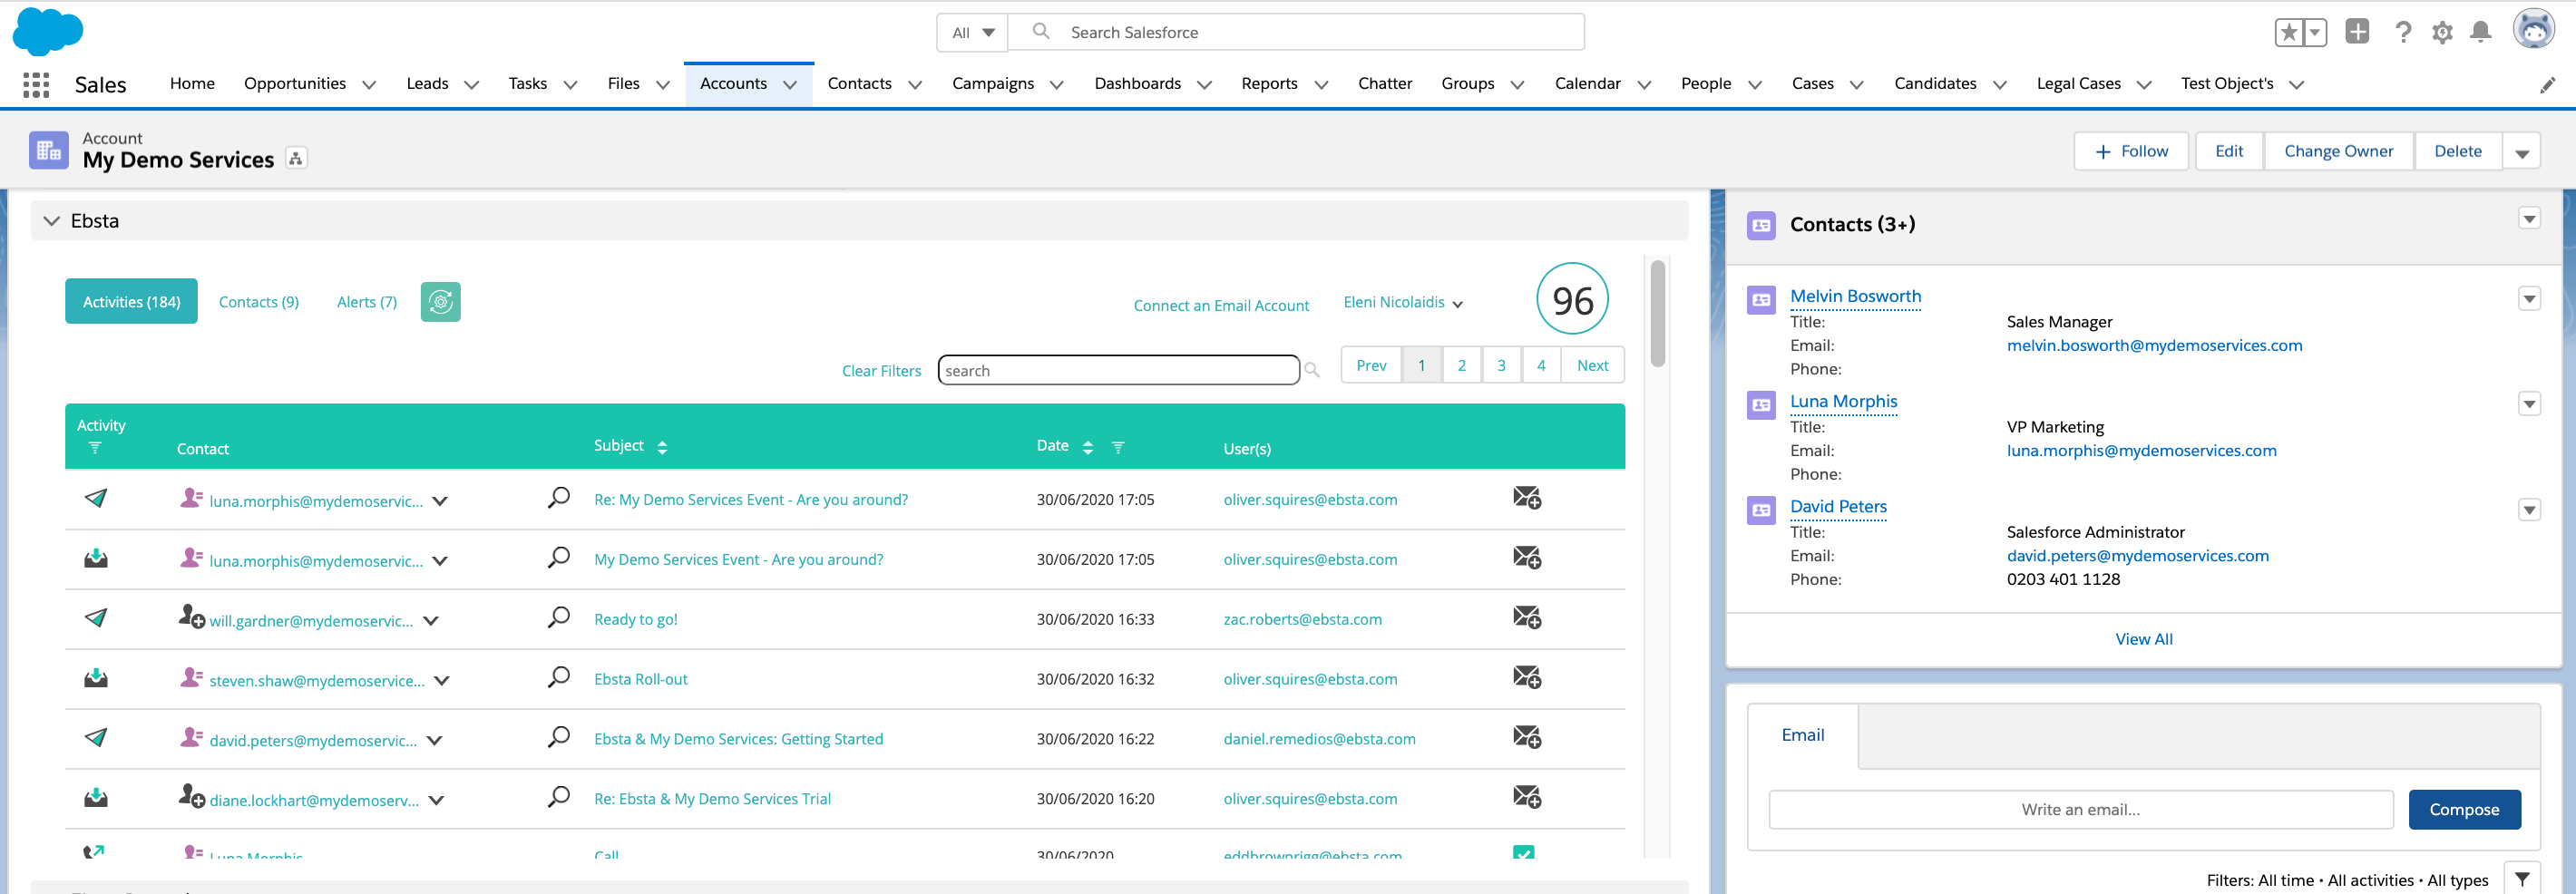The width and height of the screenshot is (2576, 894).
Task: Open the Date column filter funnel
Action: [x=1118, y=448]
